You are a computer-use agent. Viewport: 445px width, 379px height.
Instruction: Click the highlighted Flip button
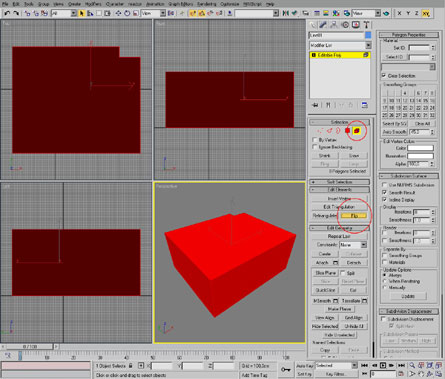click(354, 216)
